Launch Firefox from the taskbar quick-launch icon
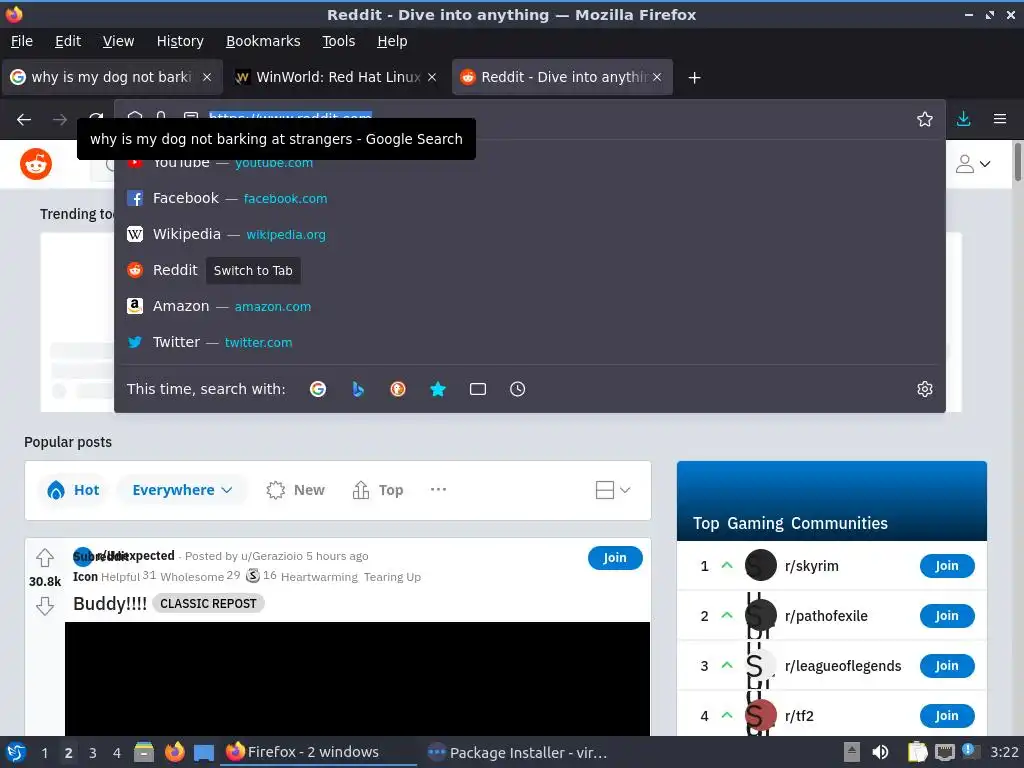The height and width of the screenshot is (768, 1024). pos(174,752)
